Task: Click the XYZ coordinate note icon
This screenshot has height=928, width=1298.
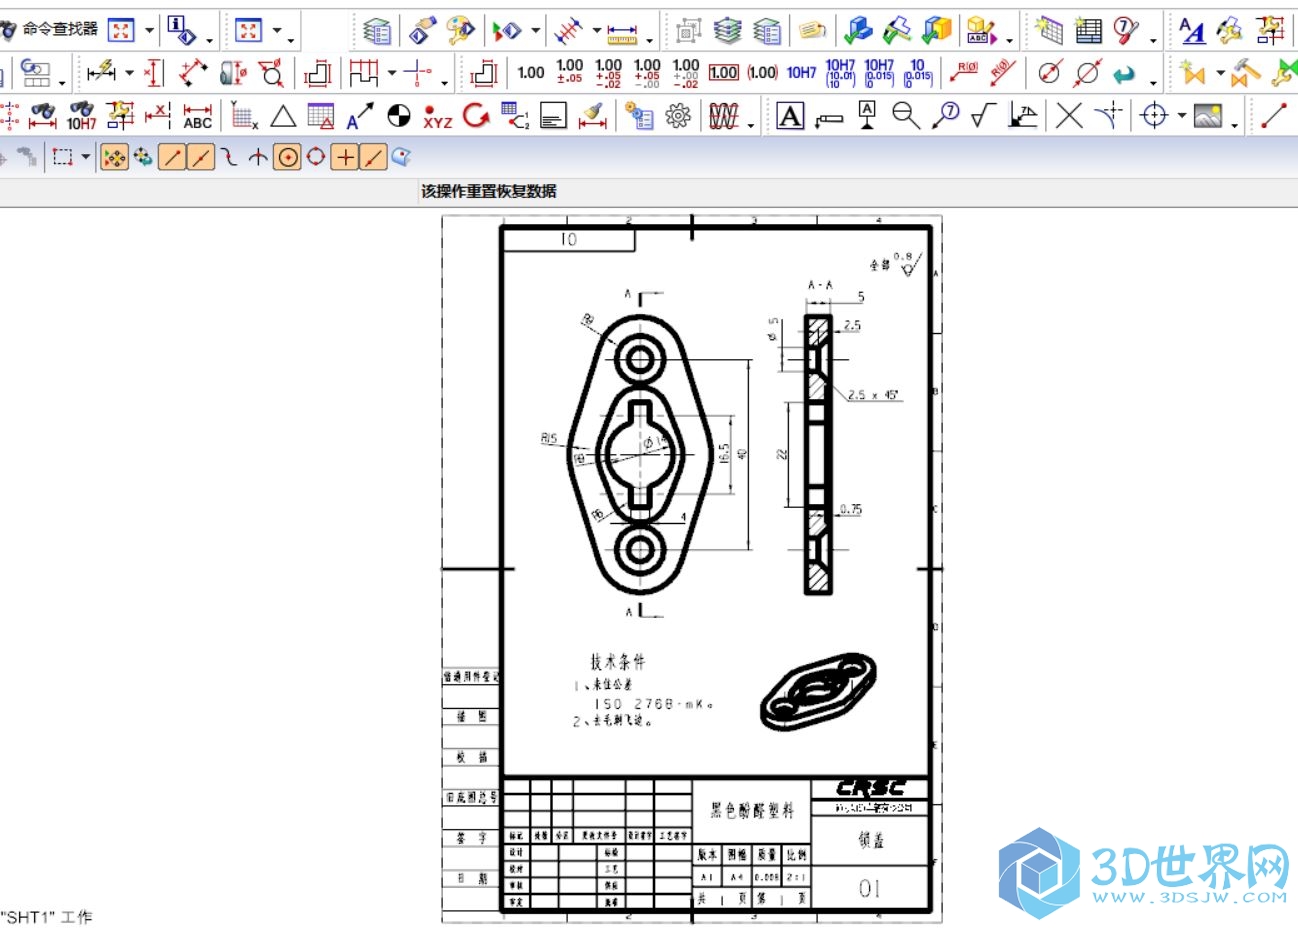Action: (x=438, y=117)
